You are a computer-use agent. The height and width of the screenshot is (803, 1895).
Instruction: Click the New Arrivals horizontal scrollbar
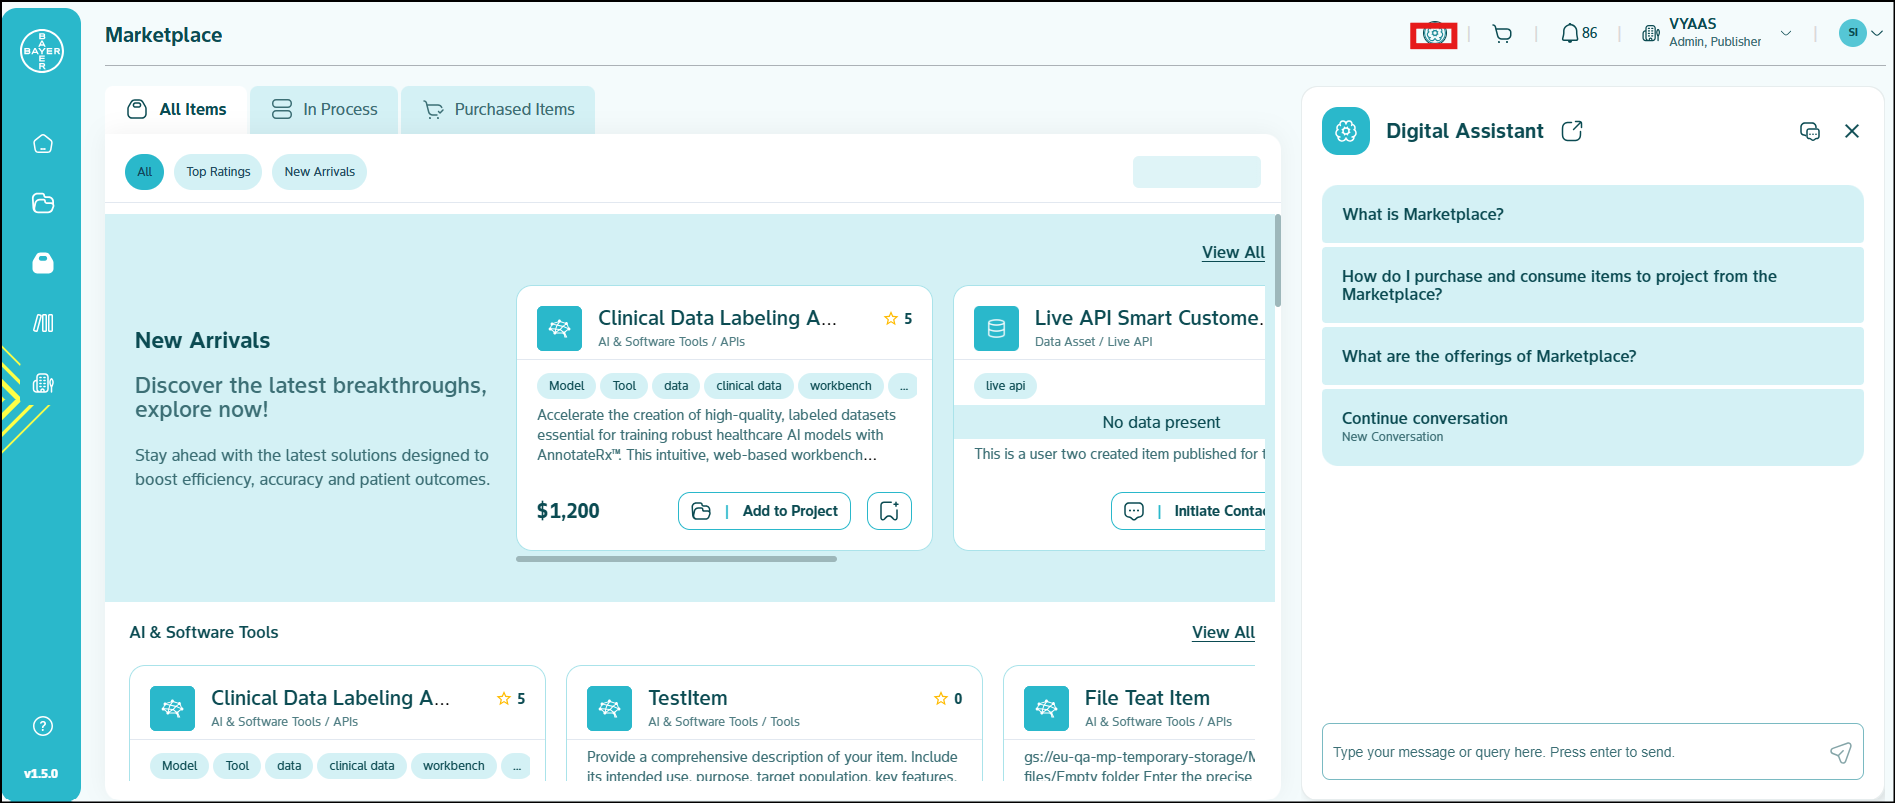click(x=676, y=559)
